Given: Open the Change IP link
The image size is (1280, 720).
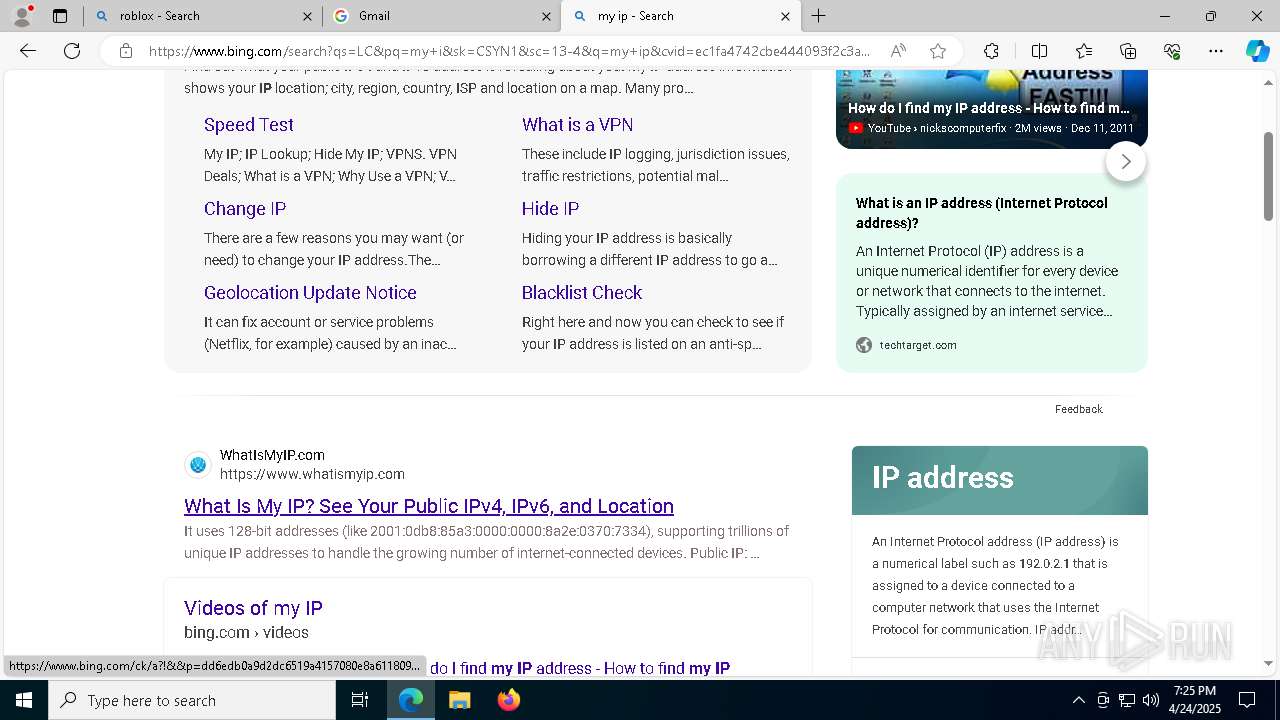Looking at the screenshot, I should 245,209.
